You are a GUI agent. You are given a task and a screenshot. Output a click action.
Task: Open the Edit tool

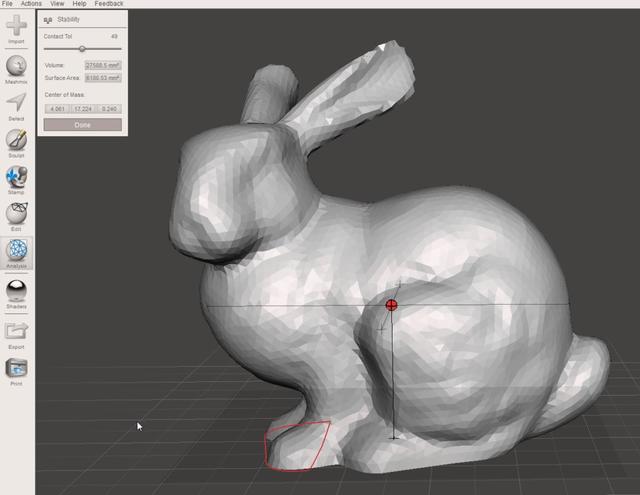17,213
